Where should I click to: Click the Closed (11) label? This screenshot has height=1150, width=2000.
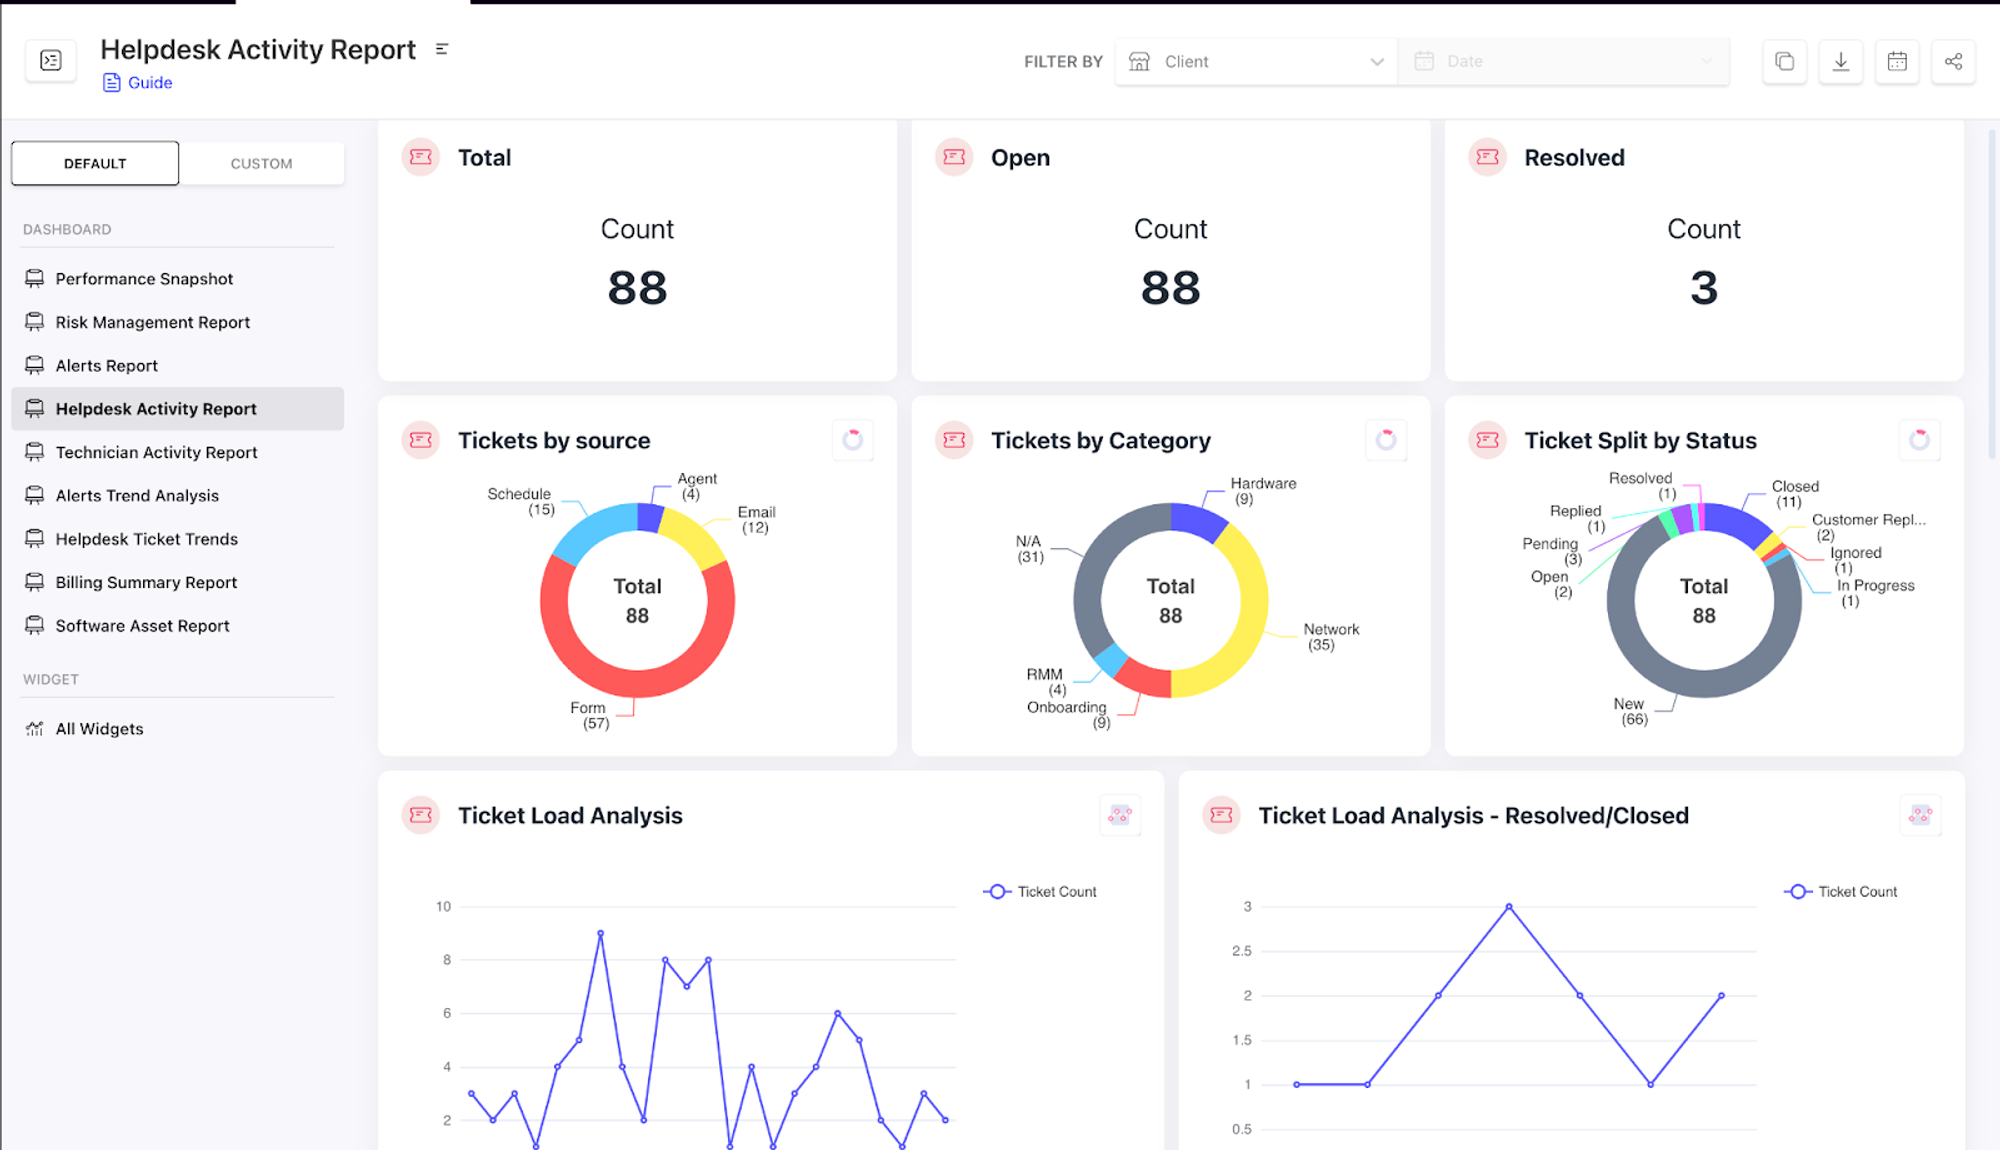coord(1795,494)
